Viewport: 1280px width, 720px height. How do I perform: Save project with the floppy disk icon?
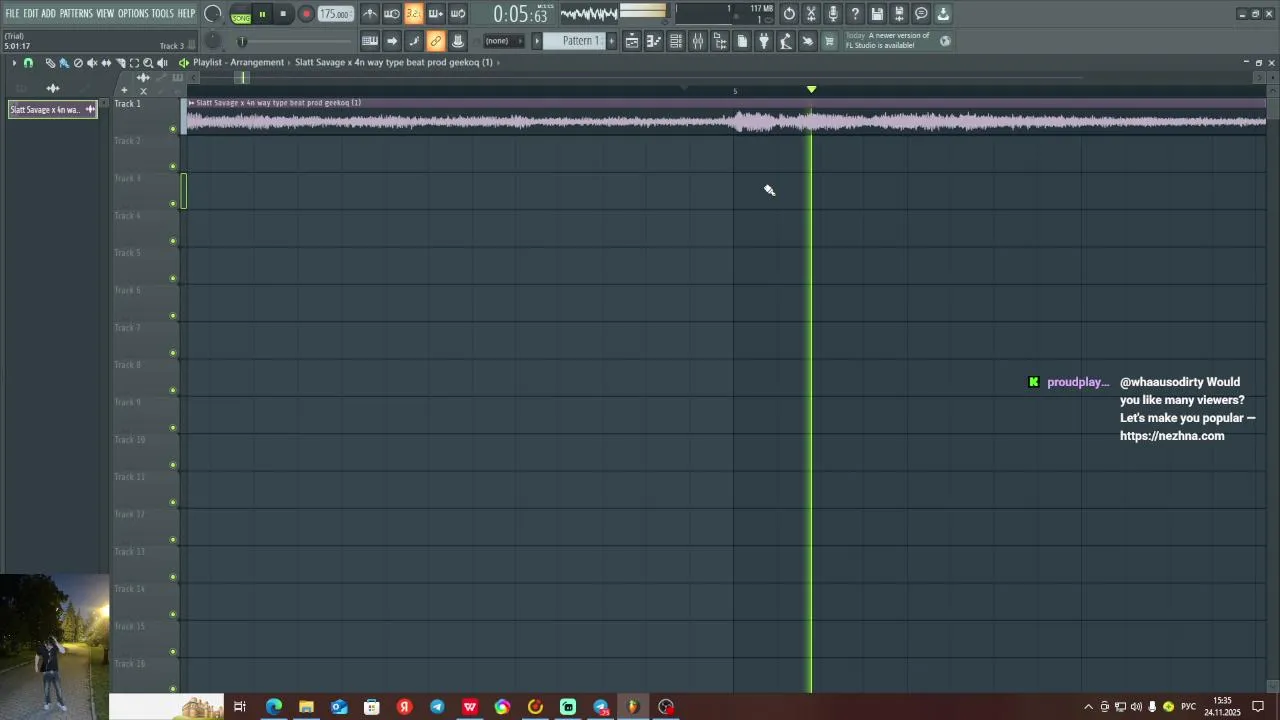877,14
